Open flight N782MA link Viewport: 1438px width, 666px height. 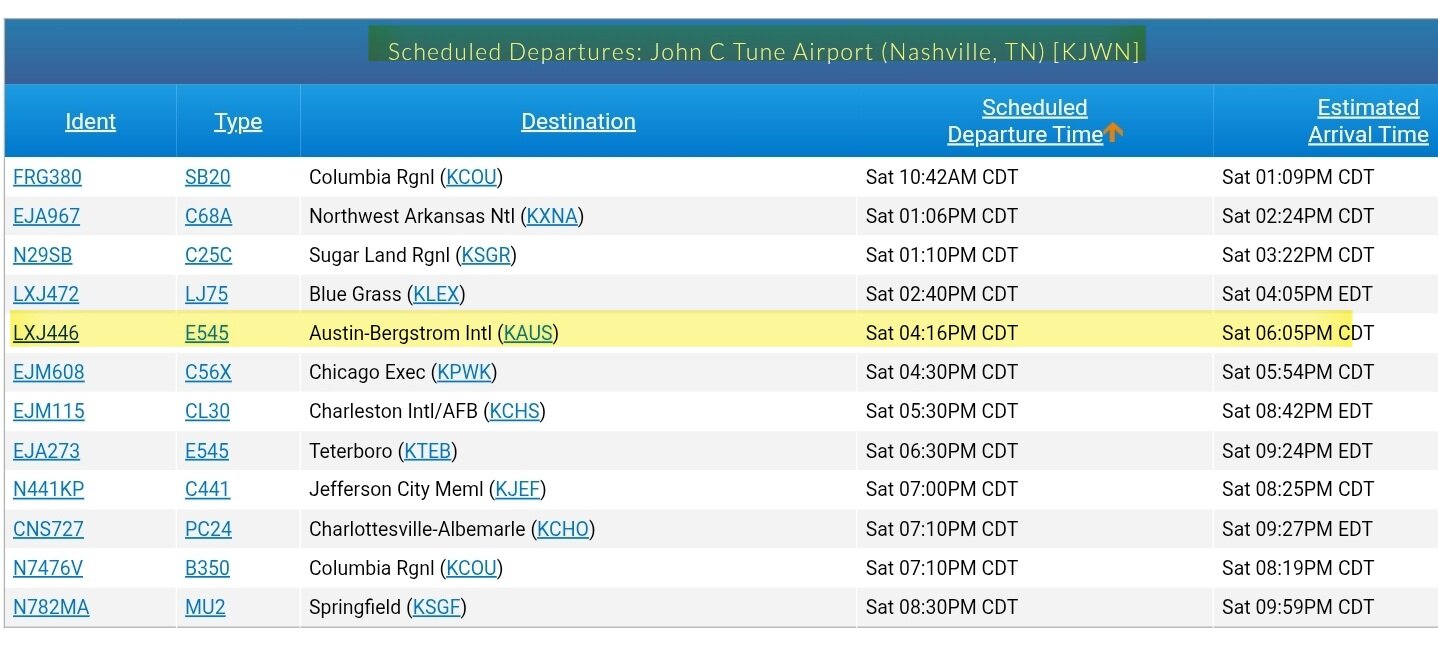coord(51,607)
